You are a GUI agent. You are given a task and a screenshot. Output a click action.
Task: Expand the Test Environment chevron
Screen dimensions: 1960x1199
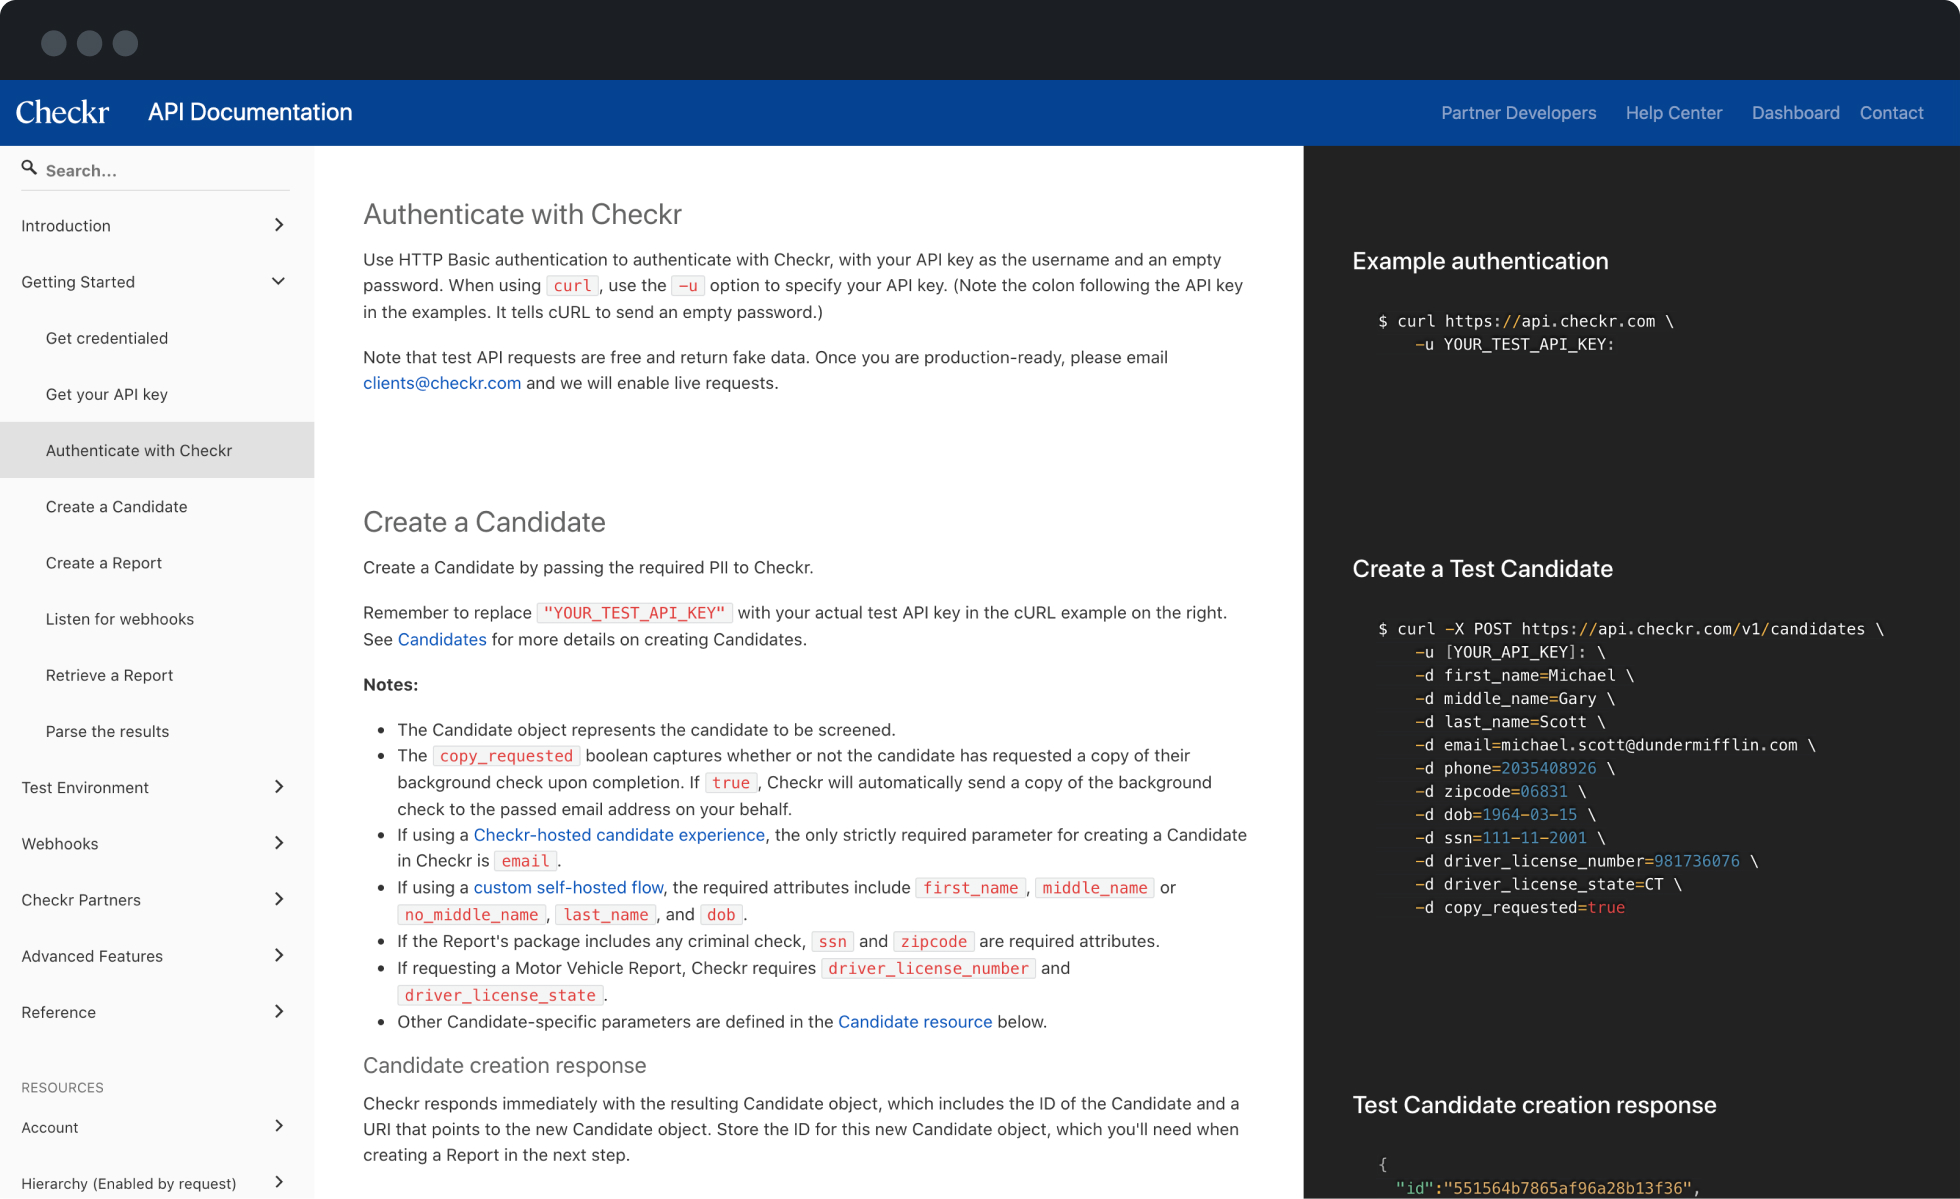pos(279,787)
